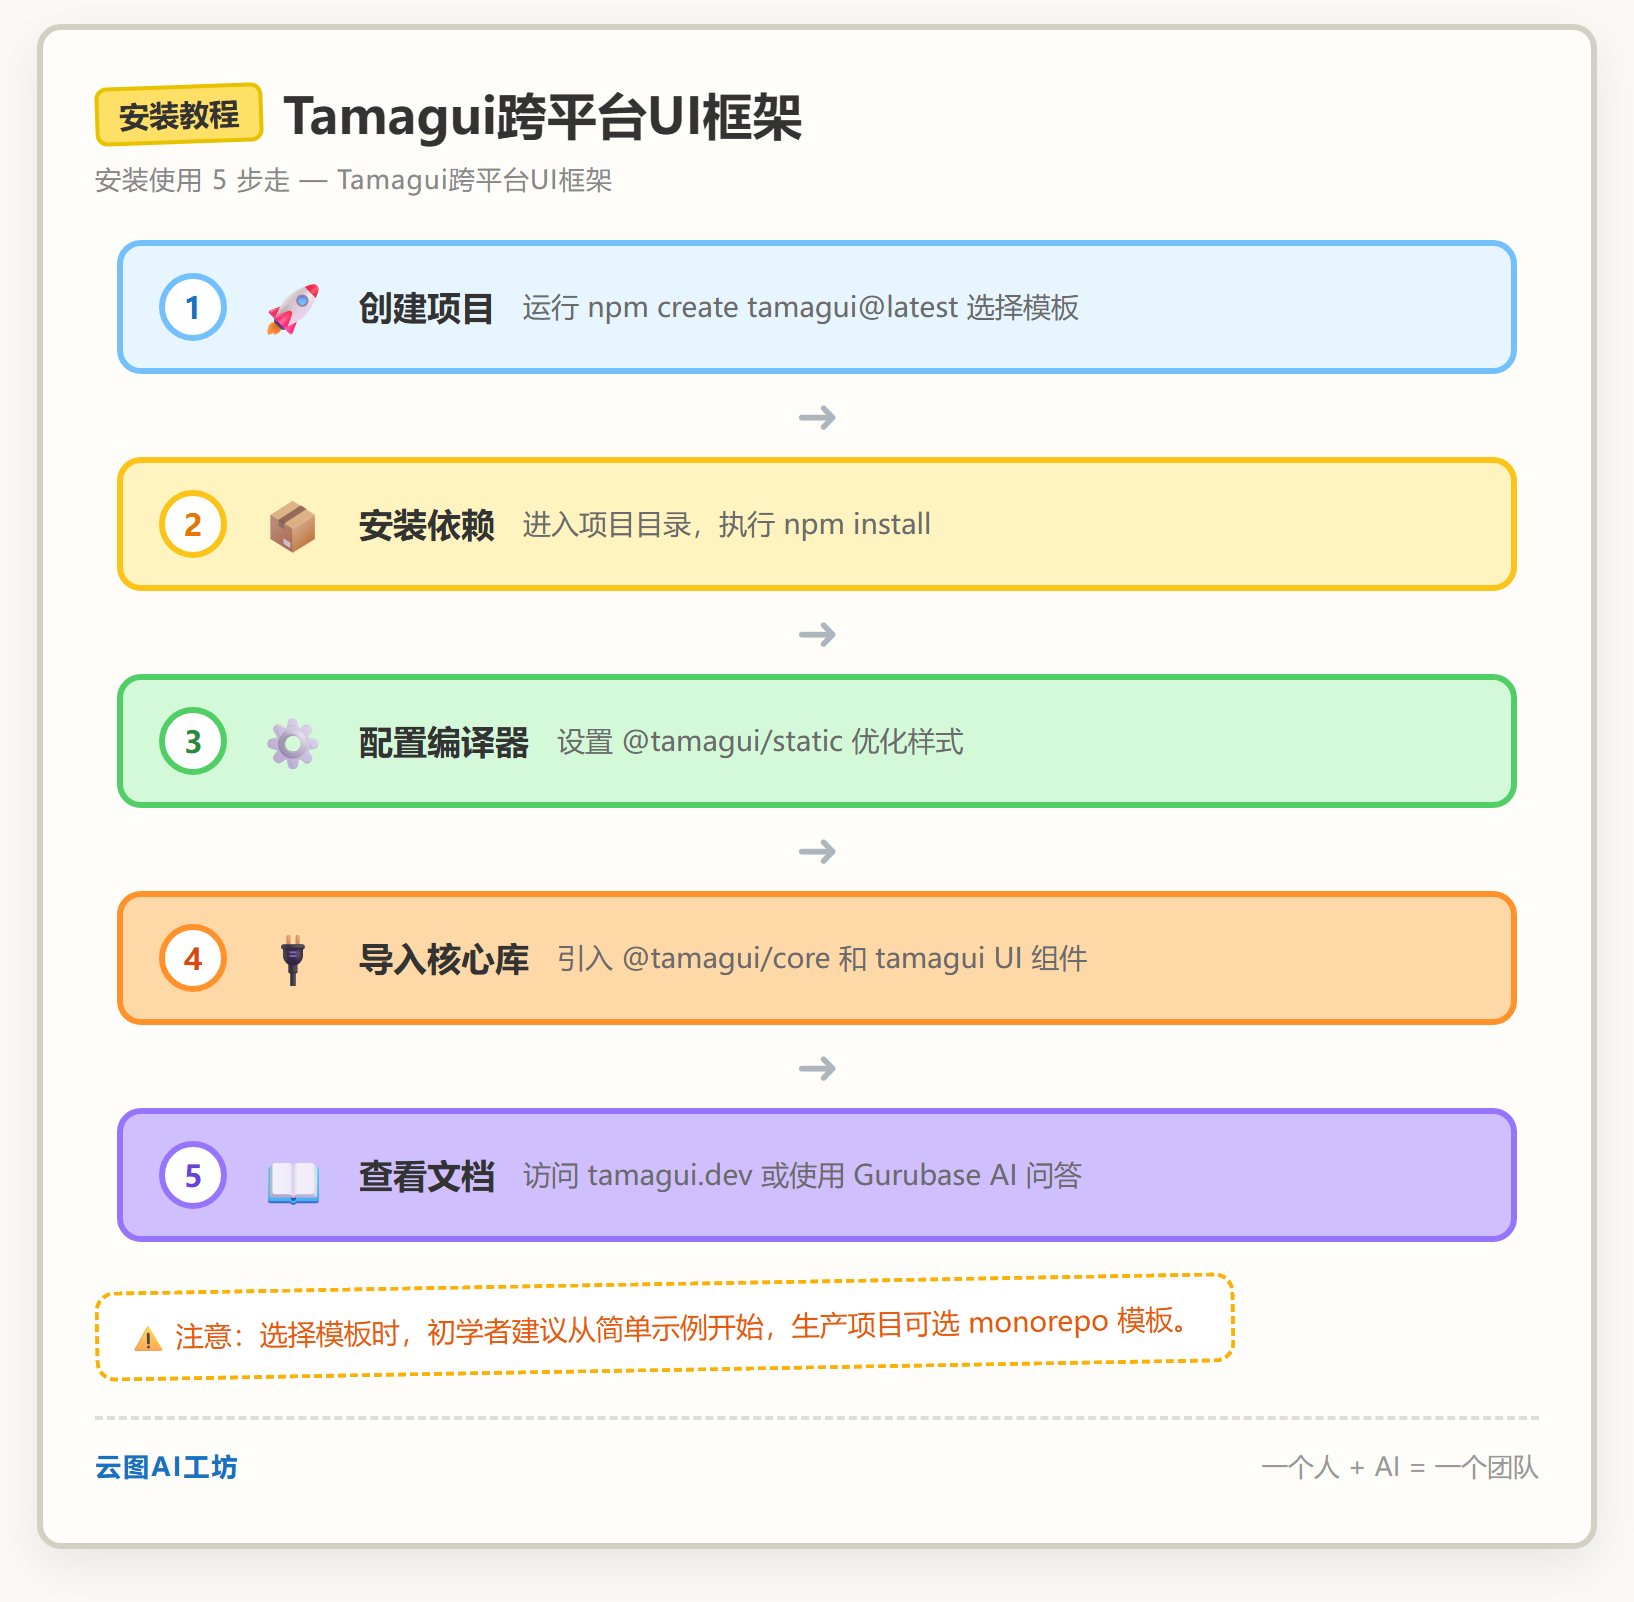Select the step number 4 circle
Viewport: 1634px width, 1602px height.
(193, 958)
